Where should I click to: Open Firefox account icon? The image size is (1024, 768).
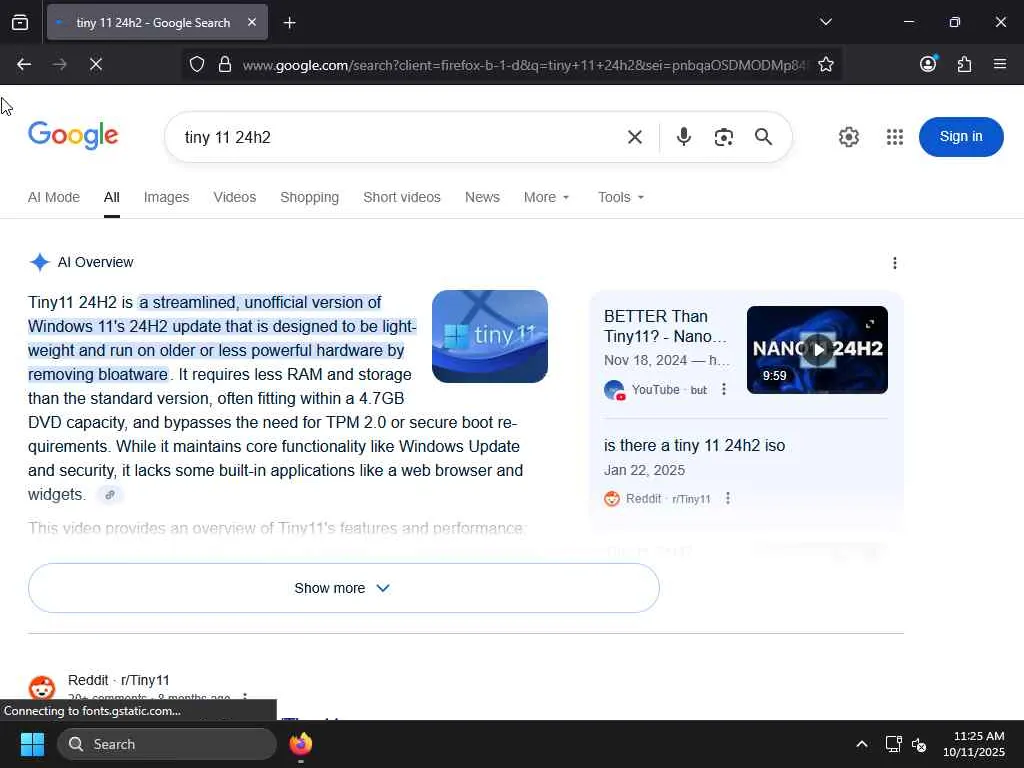[928, 63]
